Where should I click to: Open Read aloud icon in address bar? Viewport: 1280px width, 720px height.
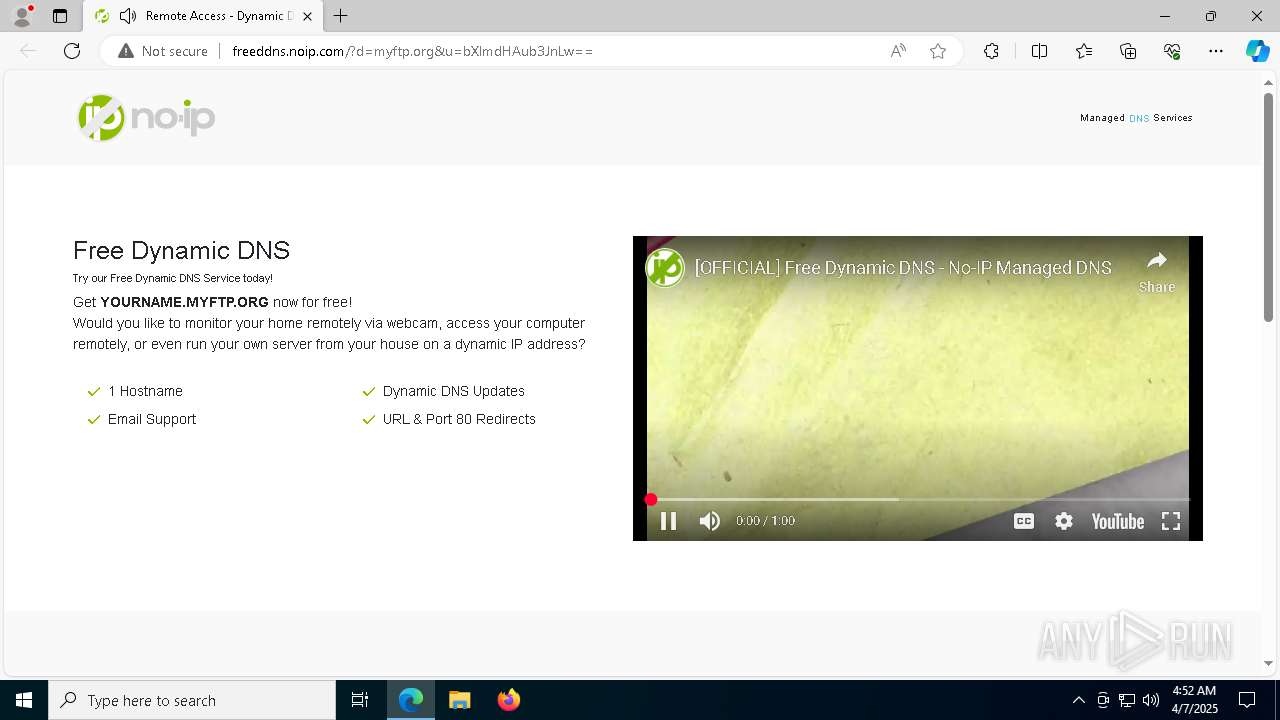pos(898,51)
